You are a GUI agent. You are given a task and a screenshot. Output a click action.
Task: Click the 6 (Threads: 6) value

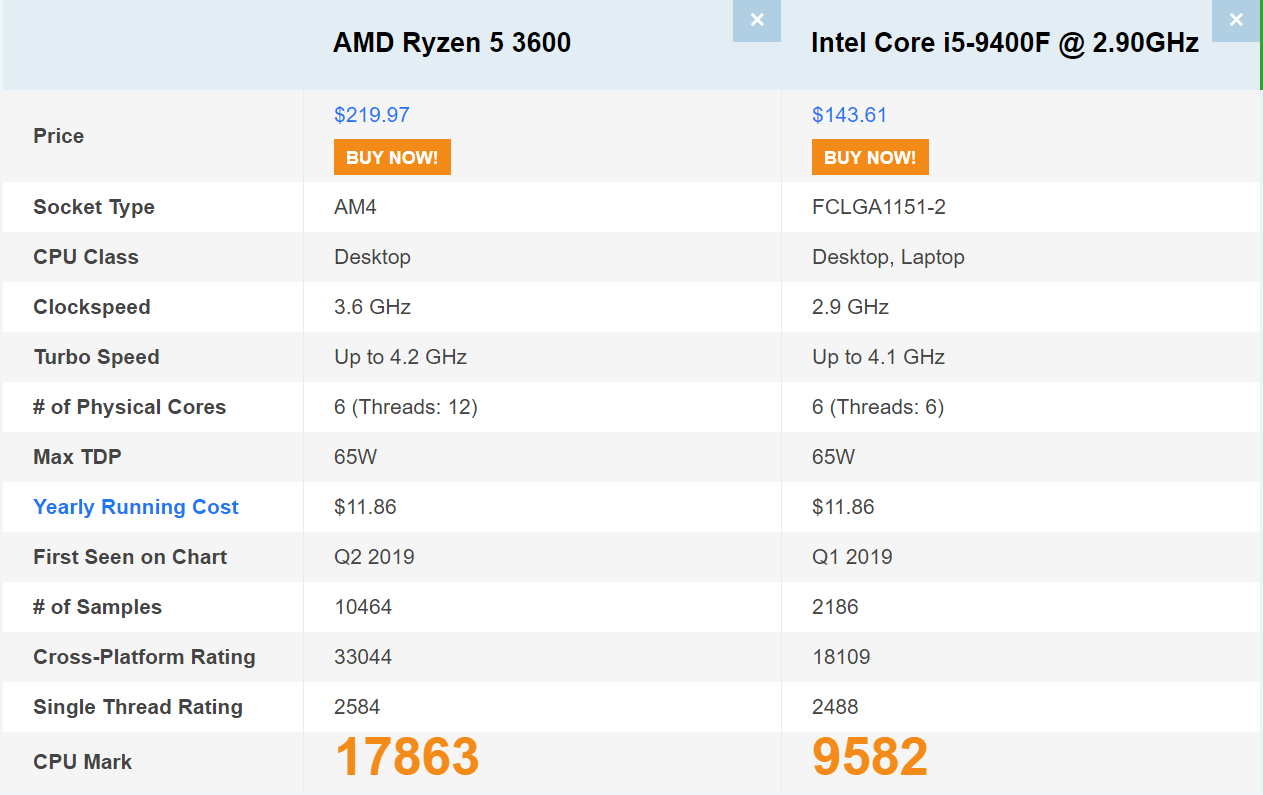click(879, 407)
